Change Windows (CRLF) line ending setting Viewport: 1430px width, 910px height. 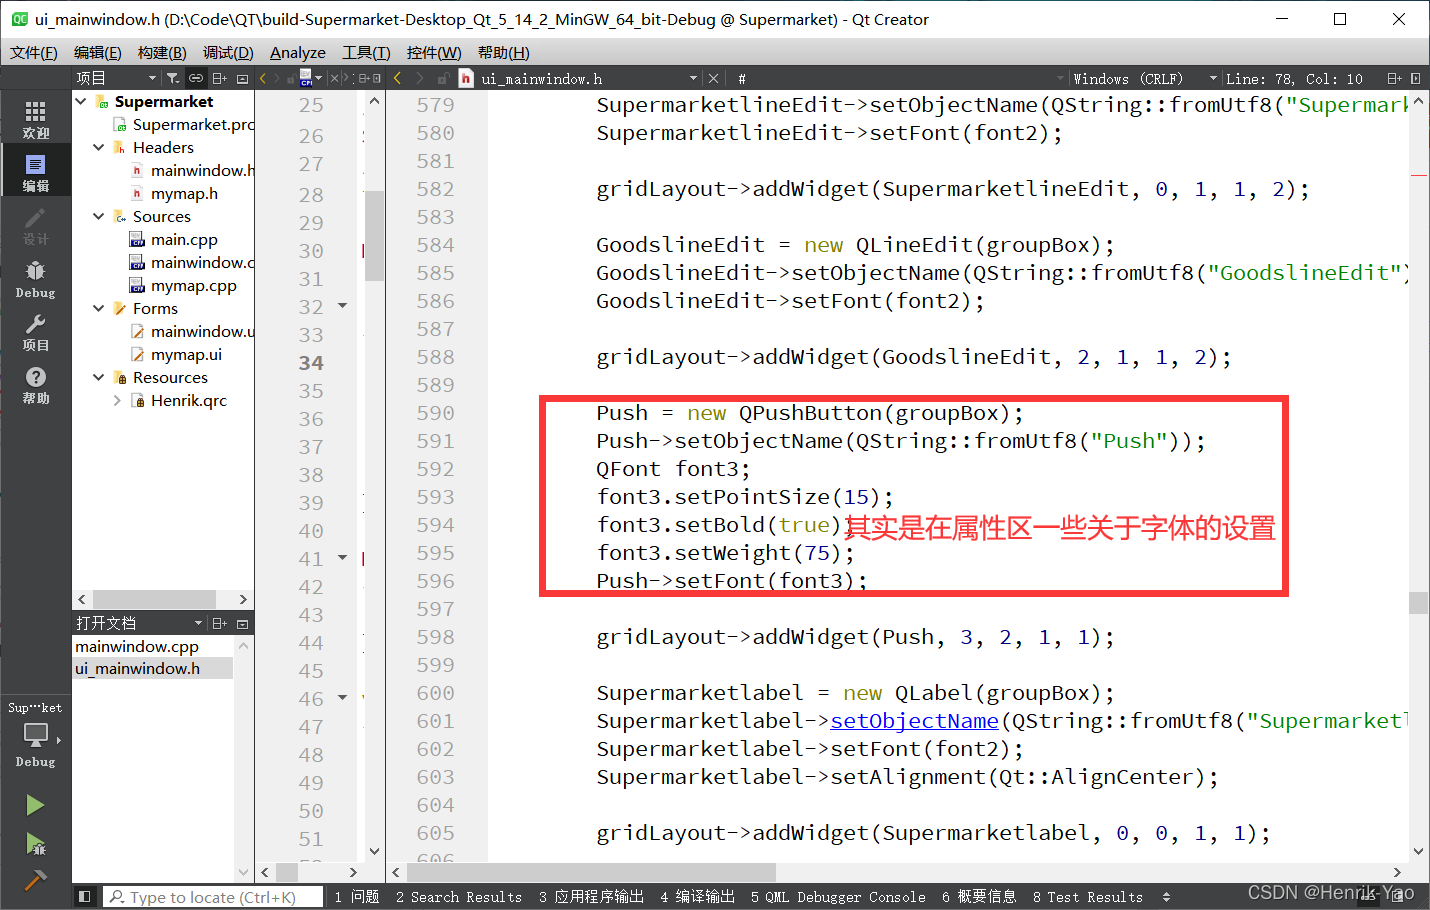[x=1144, y=78]
